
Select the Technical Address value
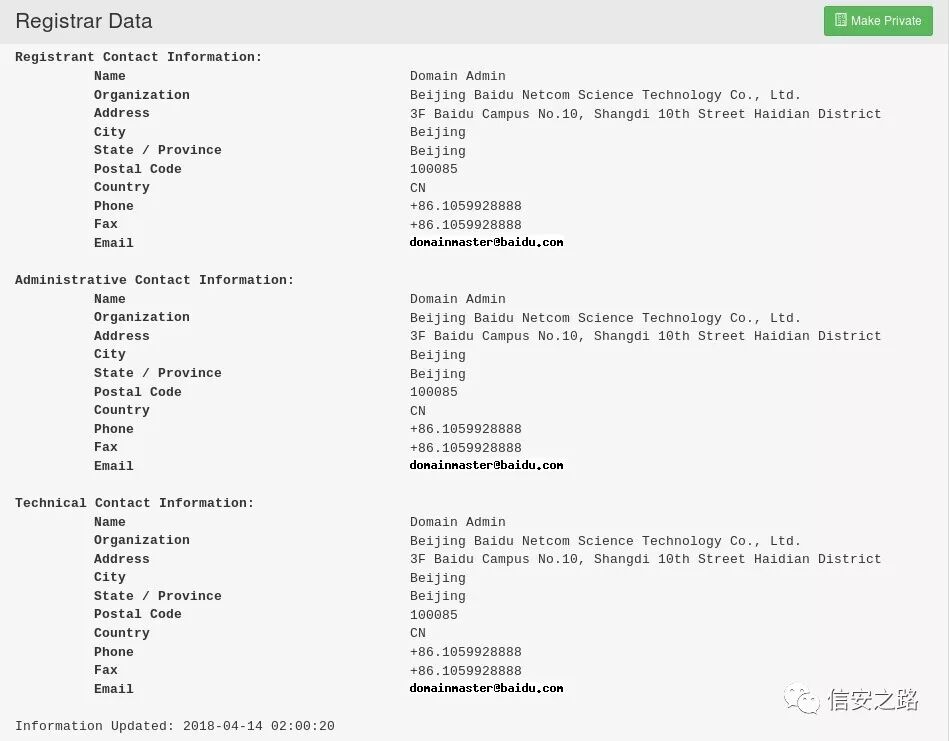pyautogui.click(x=645, y=559)
